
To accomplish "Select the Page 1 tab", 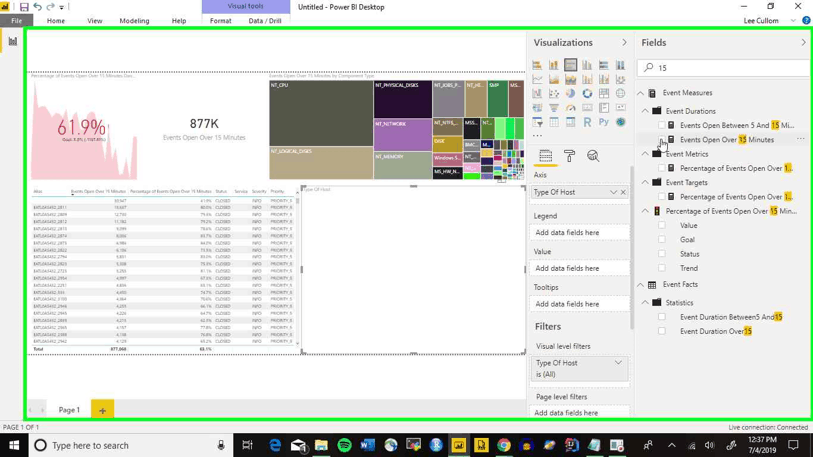I will click(69, 410).
